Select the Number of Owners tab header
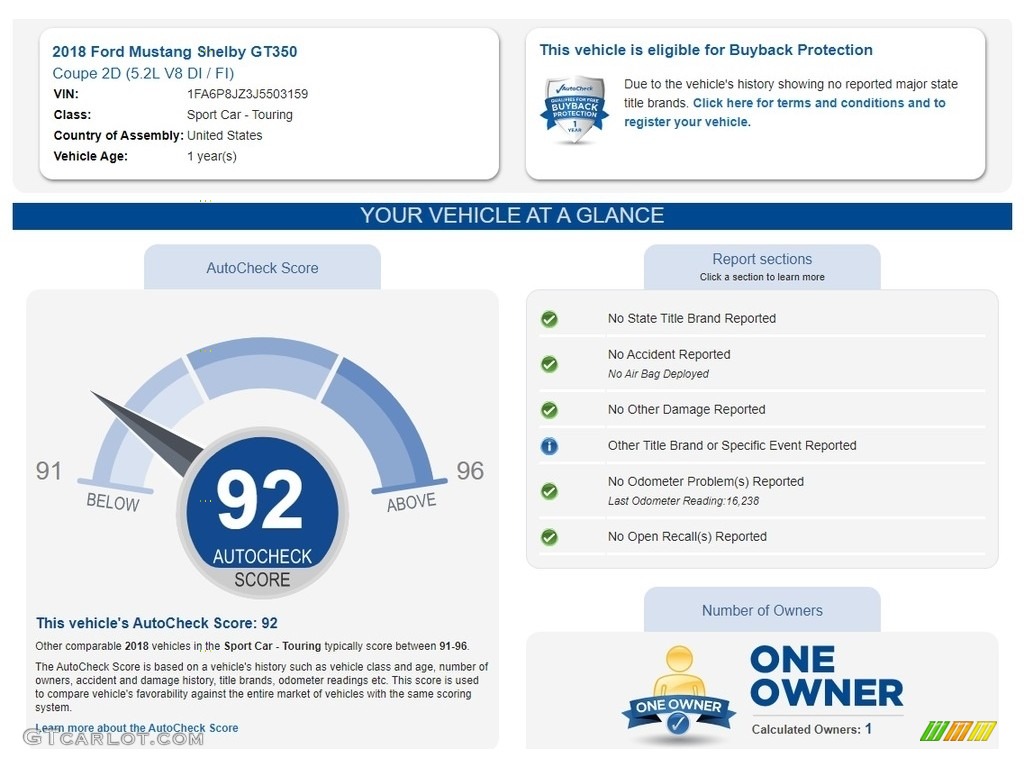 point(762,610)
